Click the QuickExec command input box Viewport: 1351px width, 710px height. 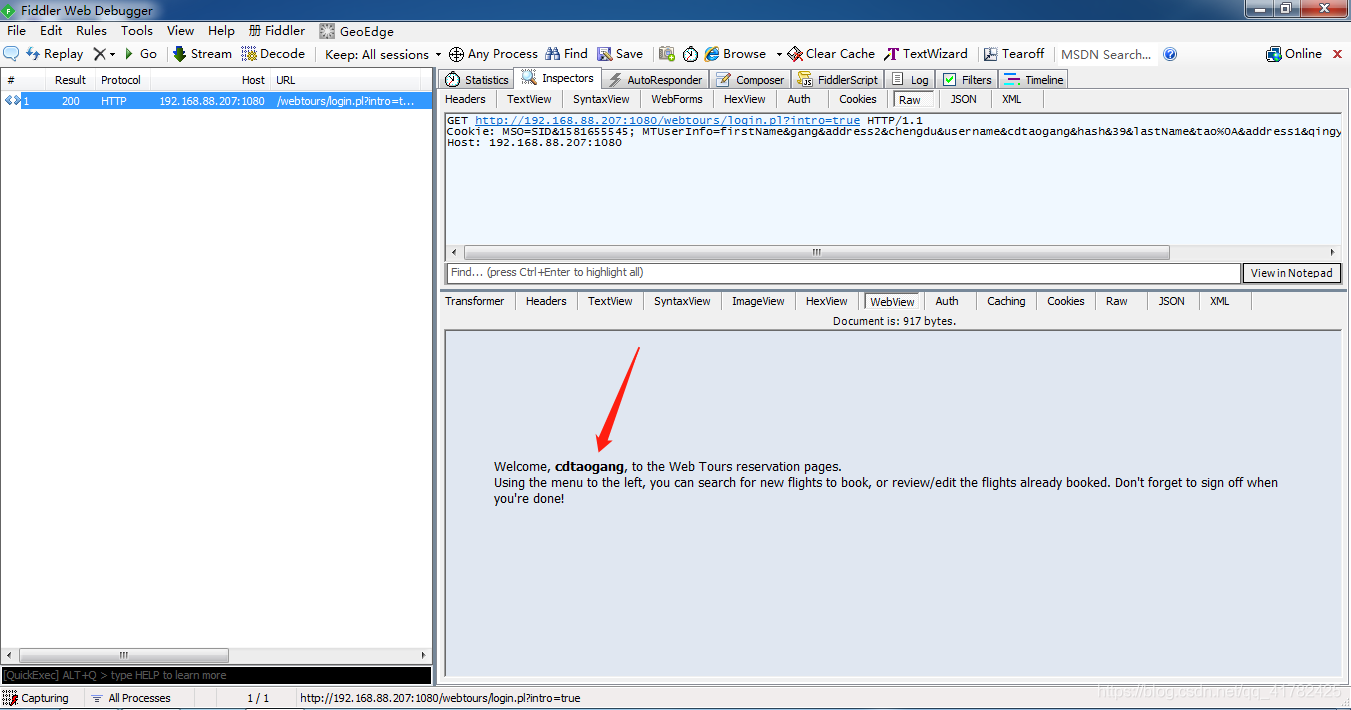[216, 676]
